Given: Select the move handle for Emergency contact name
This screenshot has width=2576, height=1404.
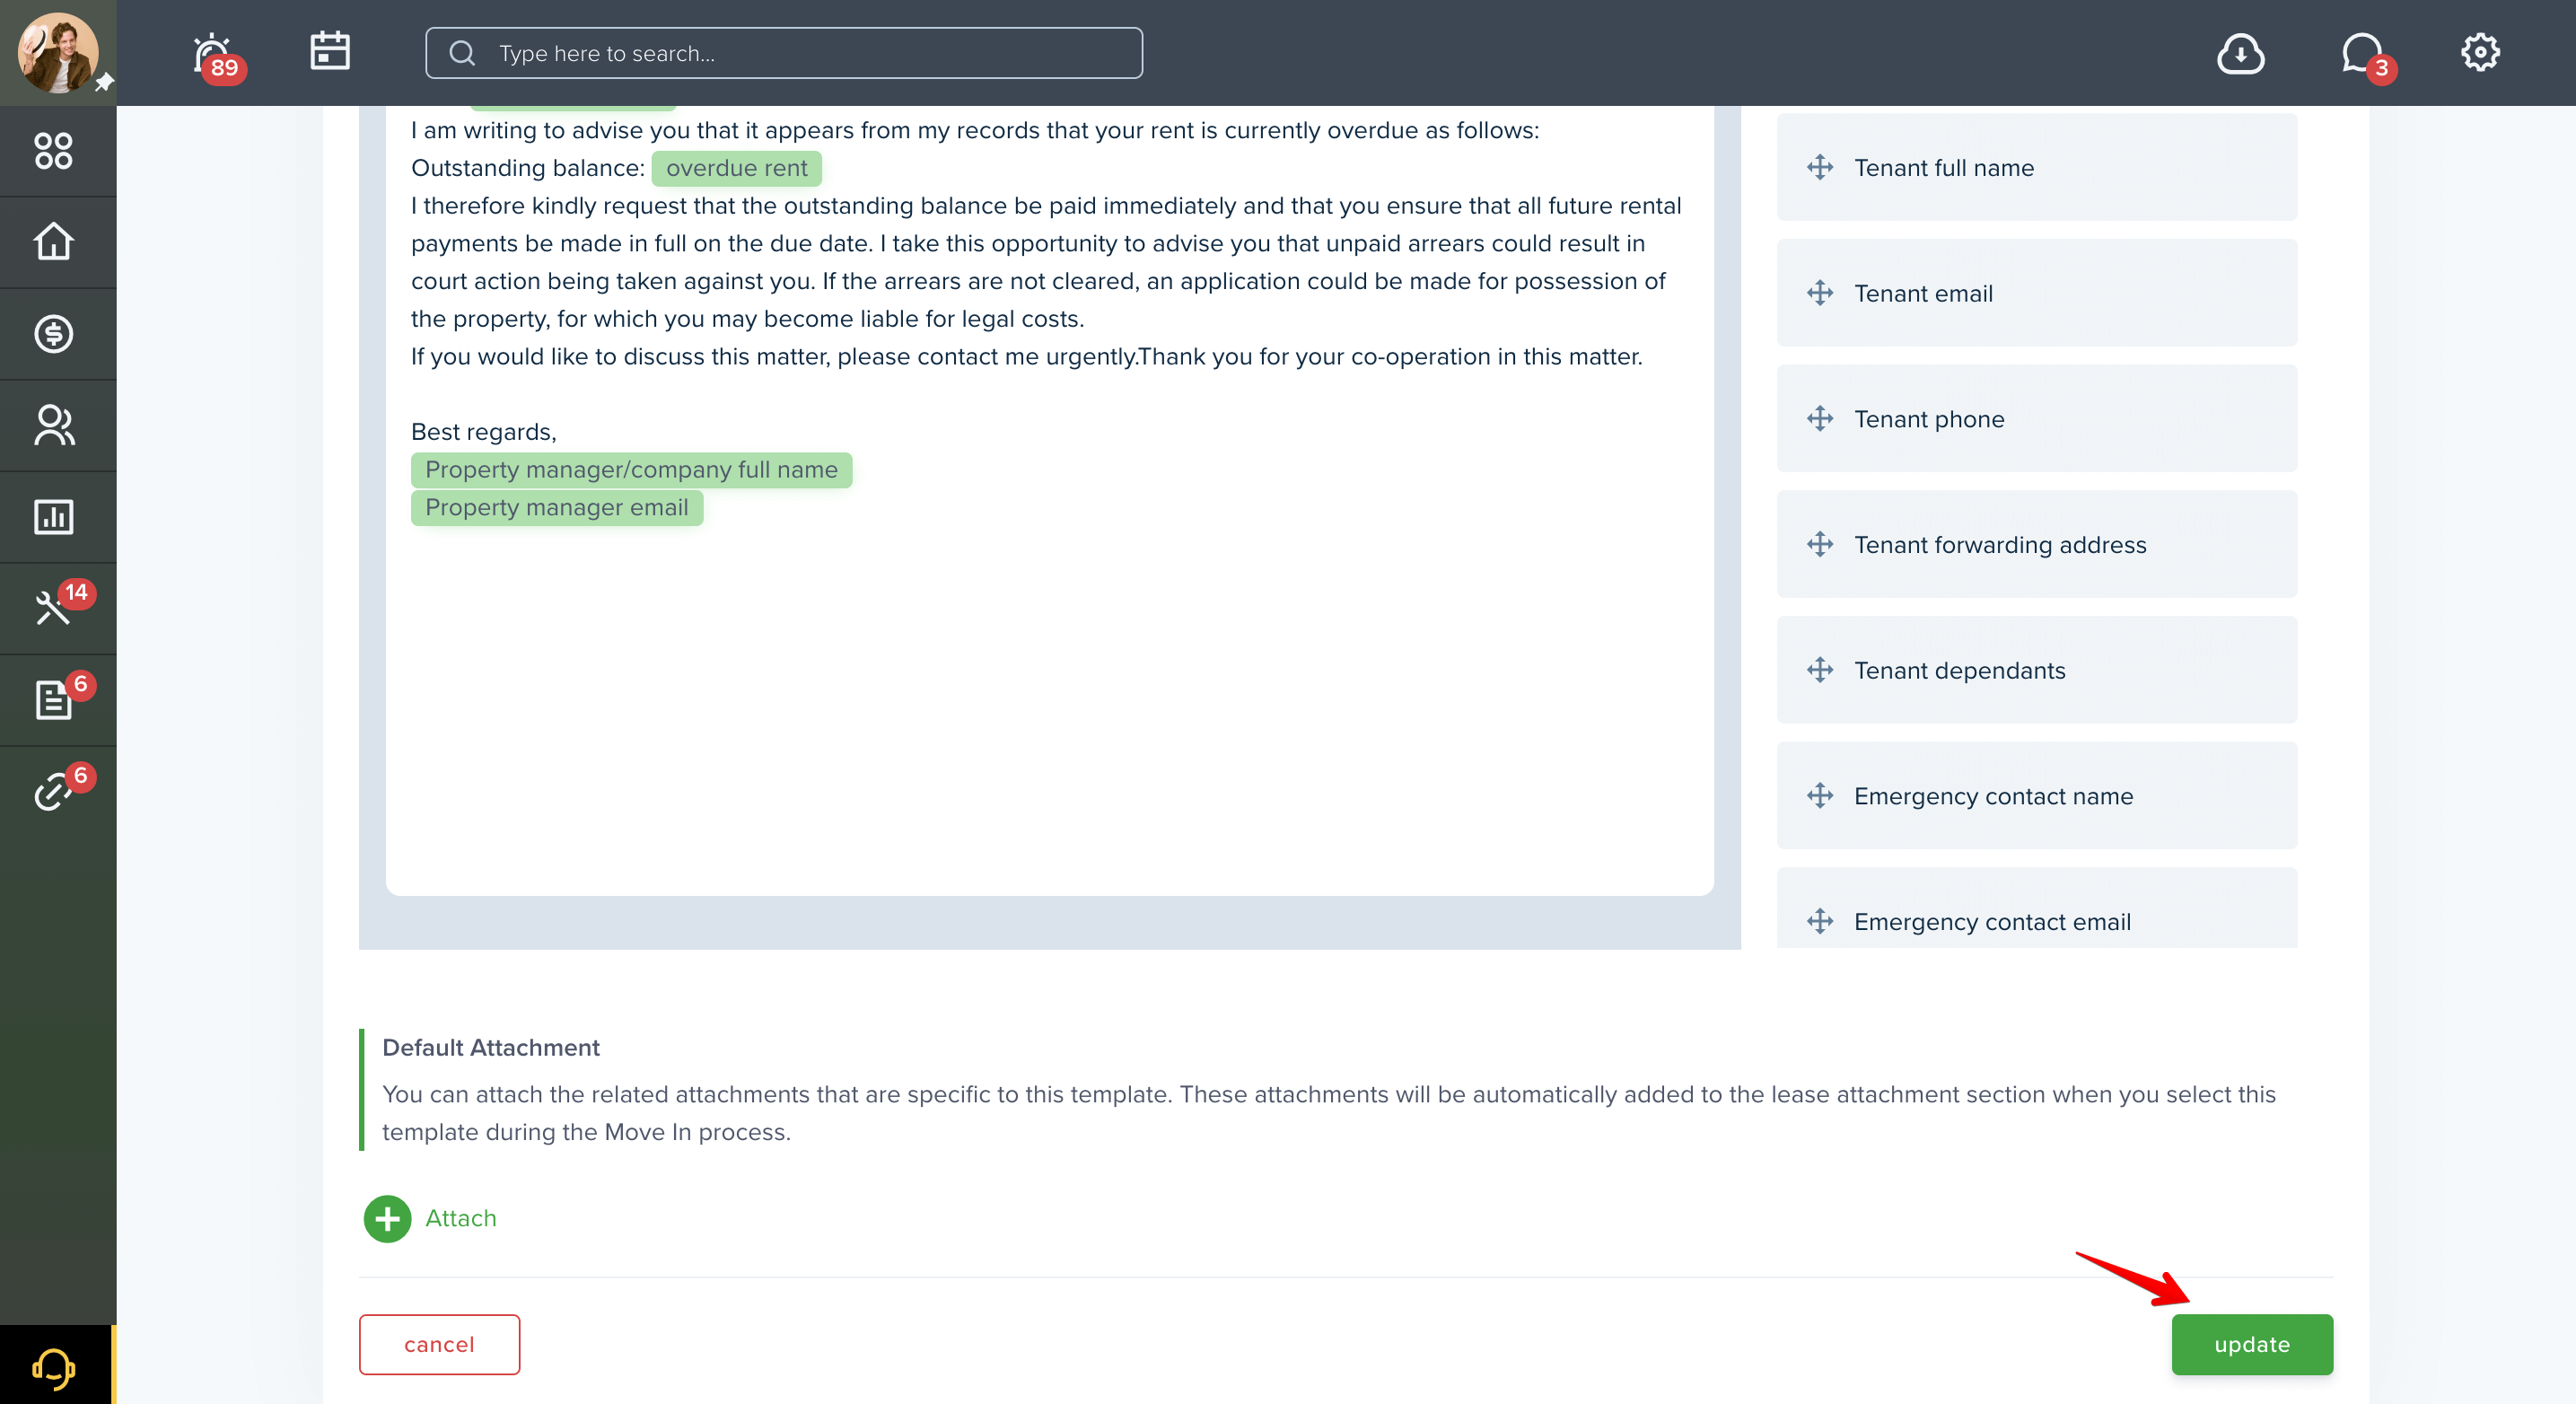Looking at the screenshot, I should (1820, 796).
